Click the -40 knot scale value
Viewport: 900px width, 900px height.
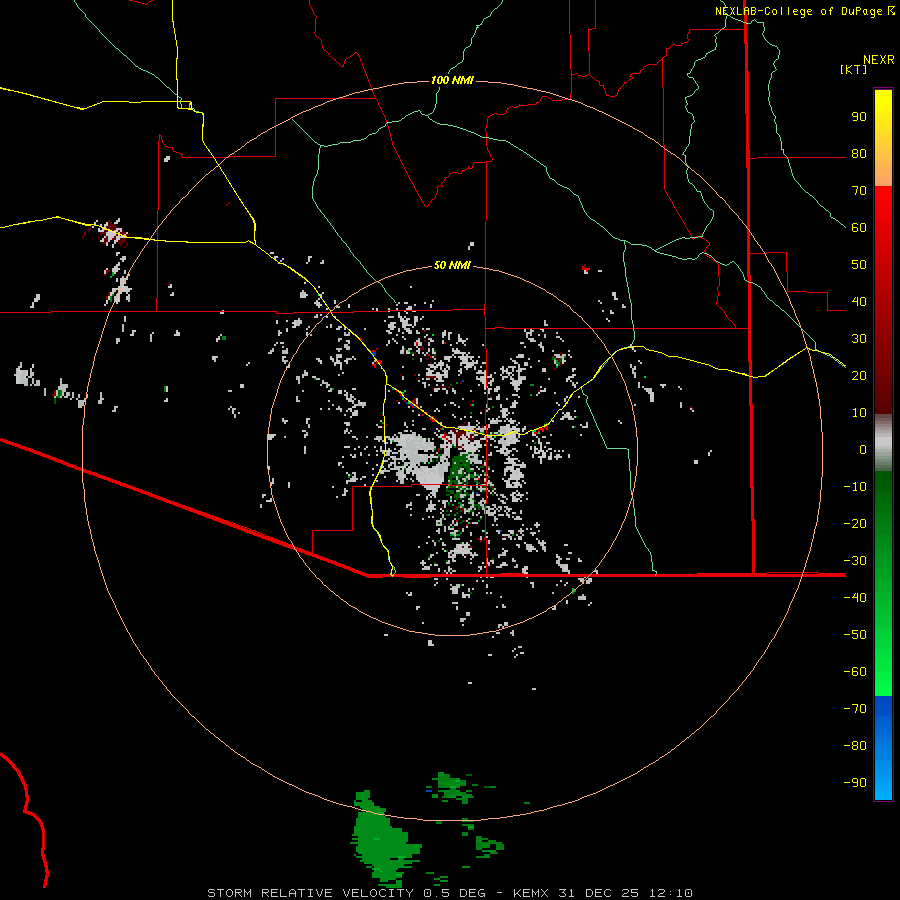pyautogui.click(x=855, y=598)
